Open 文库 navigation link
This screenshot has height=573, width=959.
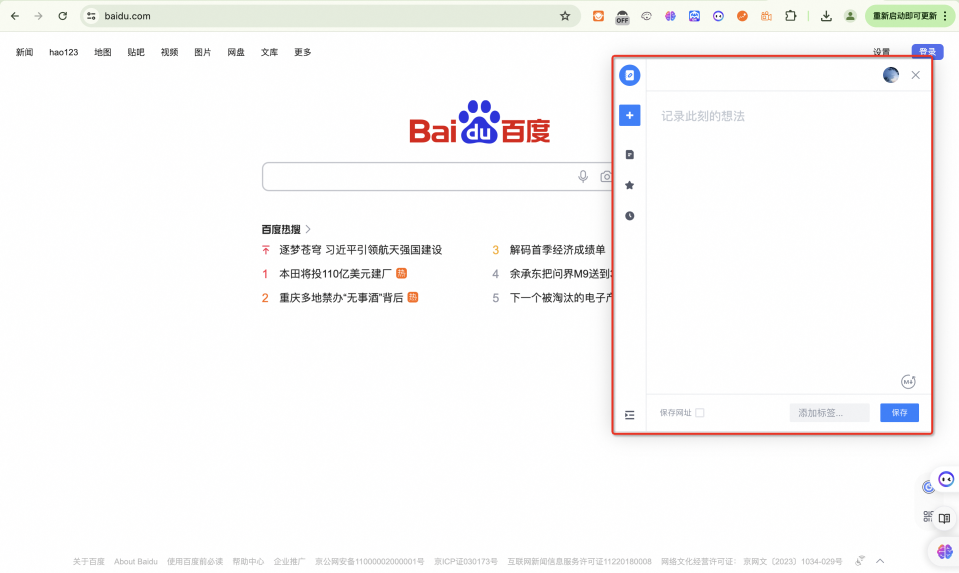(x=269, y=52)
